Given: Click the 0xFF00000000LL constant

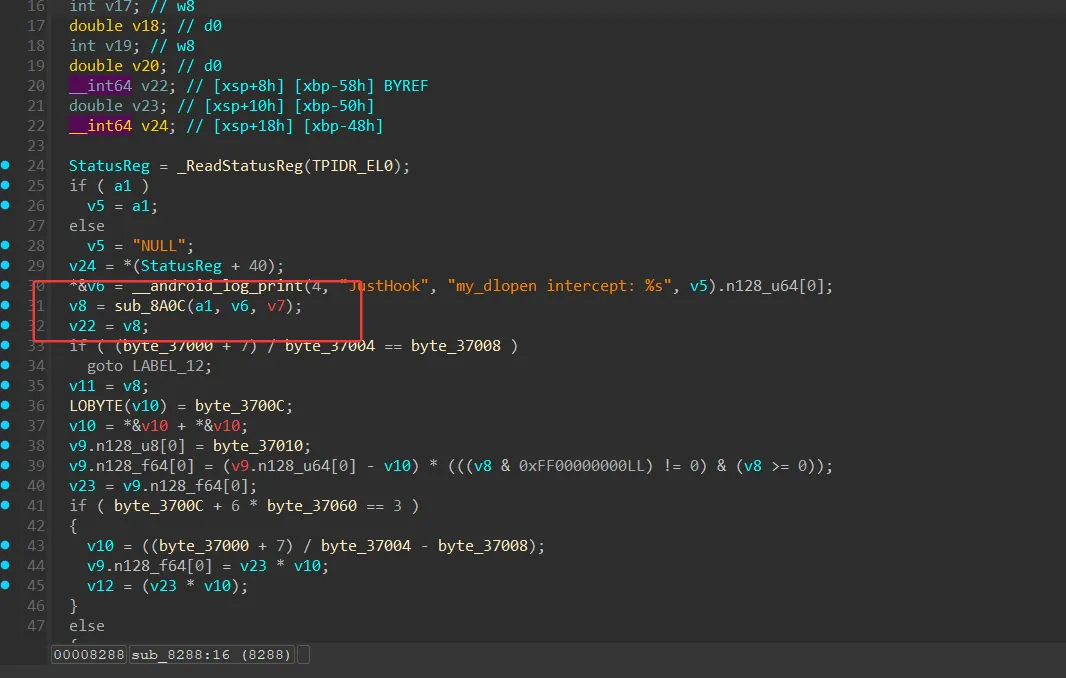Looking at the screenshot, I should 581,466.
